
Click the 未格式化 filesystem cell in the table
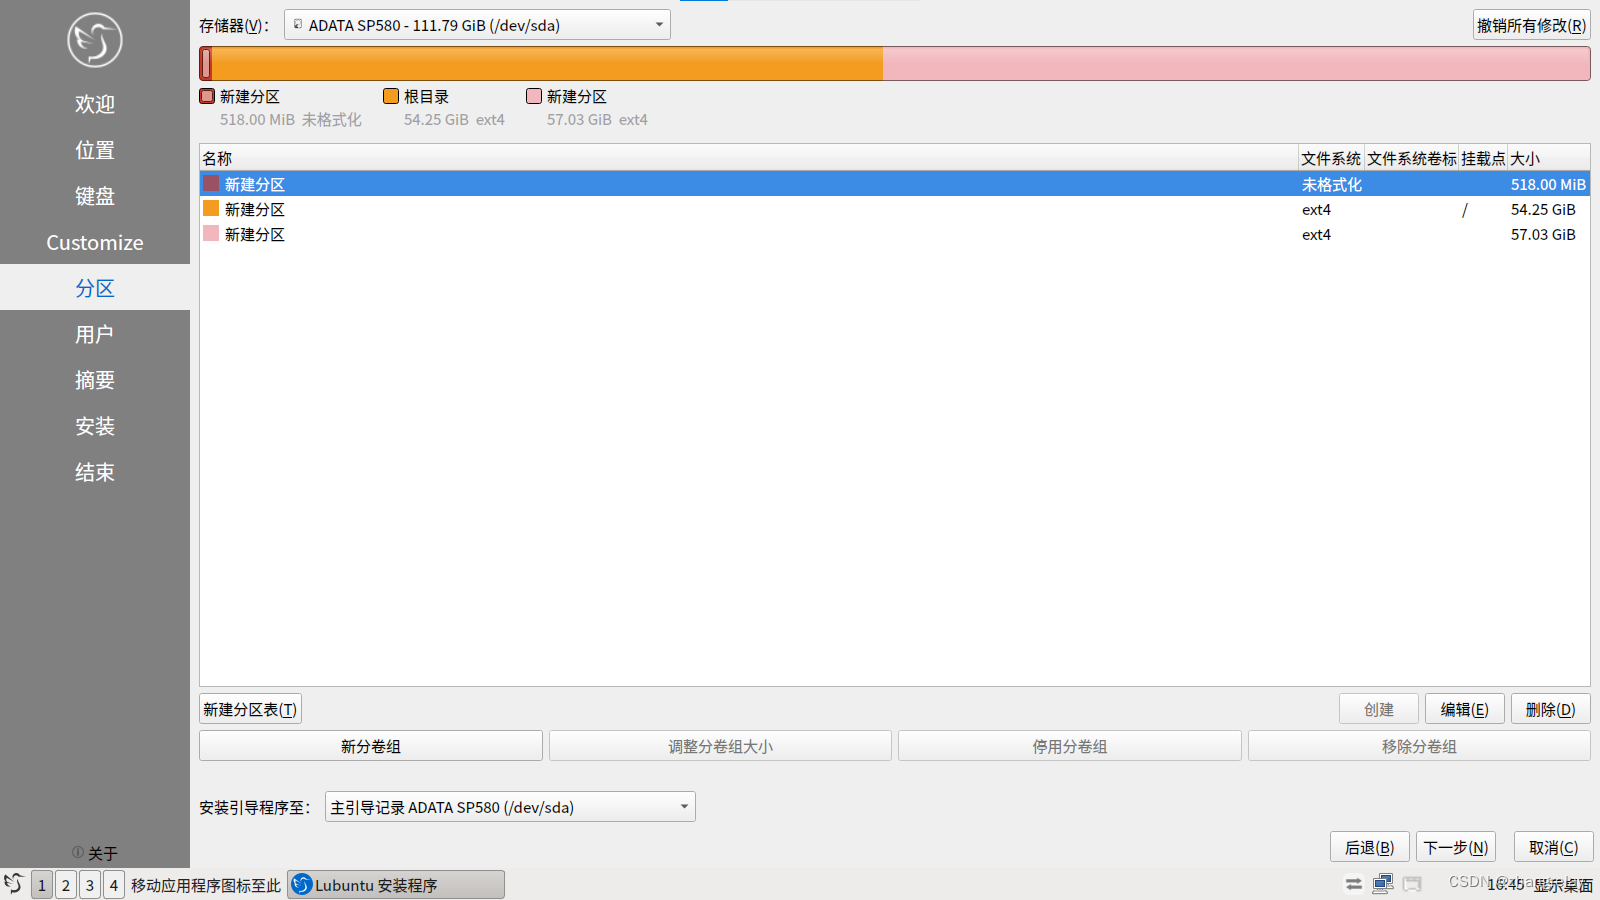(x=1332, y=184)
